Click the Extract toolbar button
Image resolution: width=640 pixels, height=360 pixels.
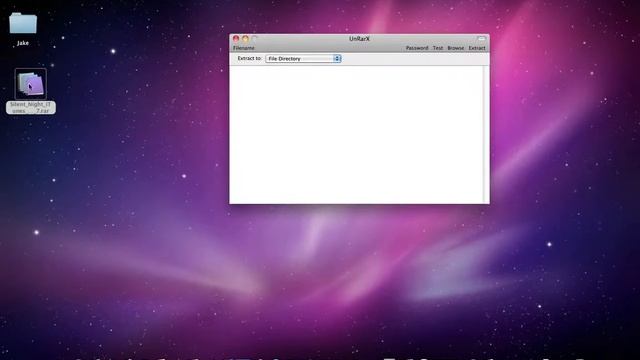pyautogui.click(x=477, y=48)
